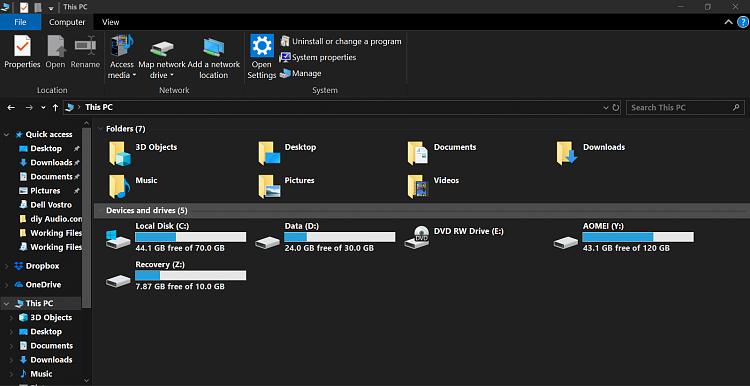
Task: Open the recent locations dropdown
Action: (x=43, y=108)
